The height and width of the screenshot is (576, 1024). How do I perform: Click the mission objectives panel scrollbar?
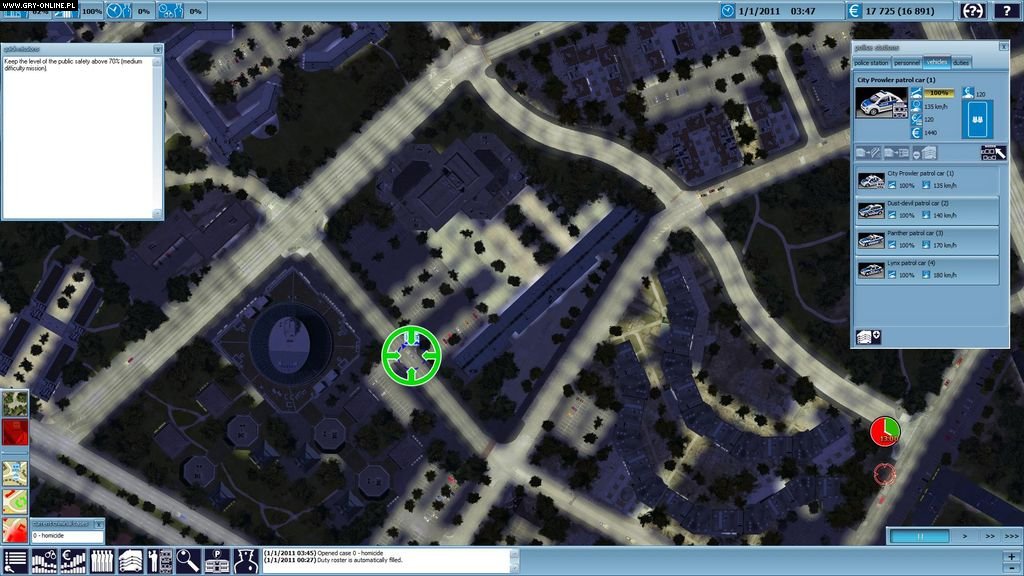coord(157,138)
